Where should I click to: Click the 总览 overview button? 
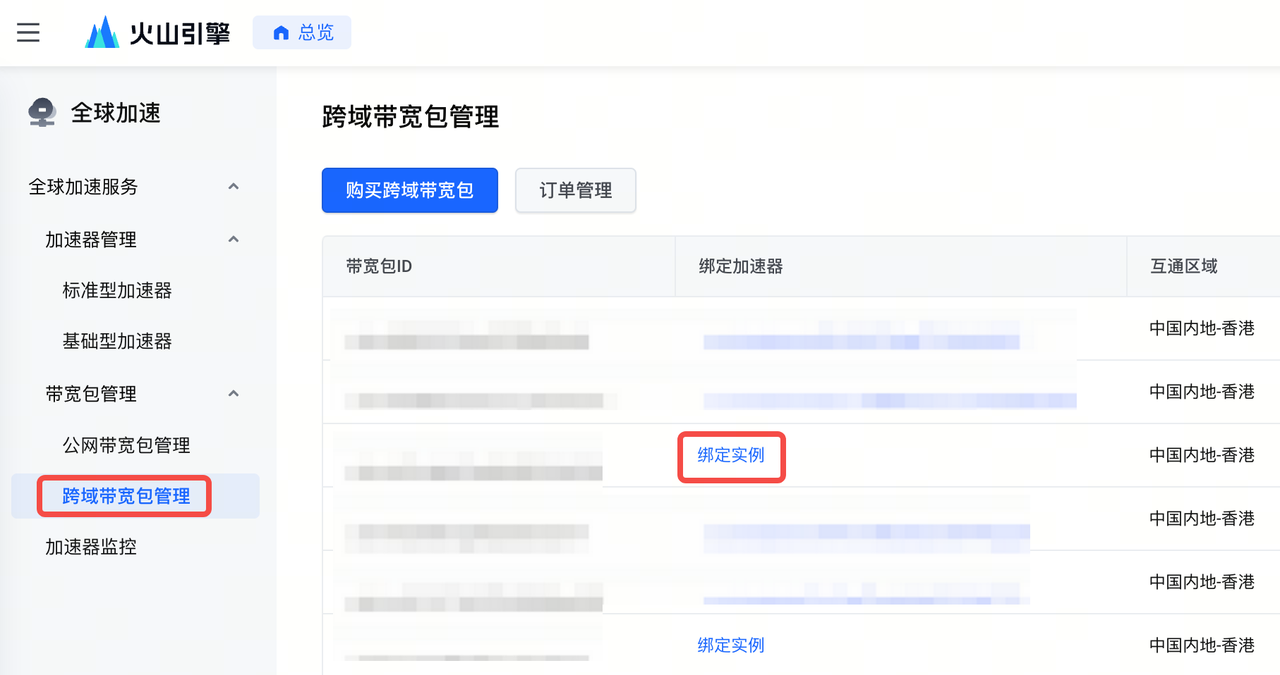point(302,33)
